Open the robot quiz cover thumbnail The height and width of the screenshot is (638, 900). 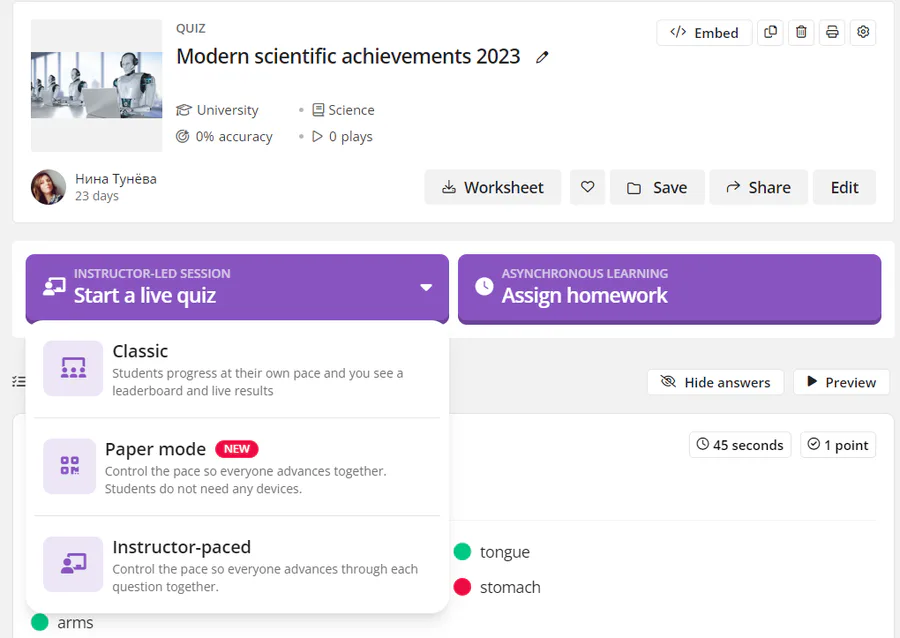pyautogui.click(x=96, y=85)
